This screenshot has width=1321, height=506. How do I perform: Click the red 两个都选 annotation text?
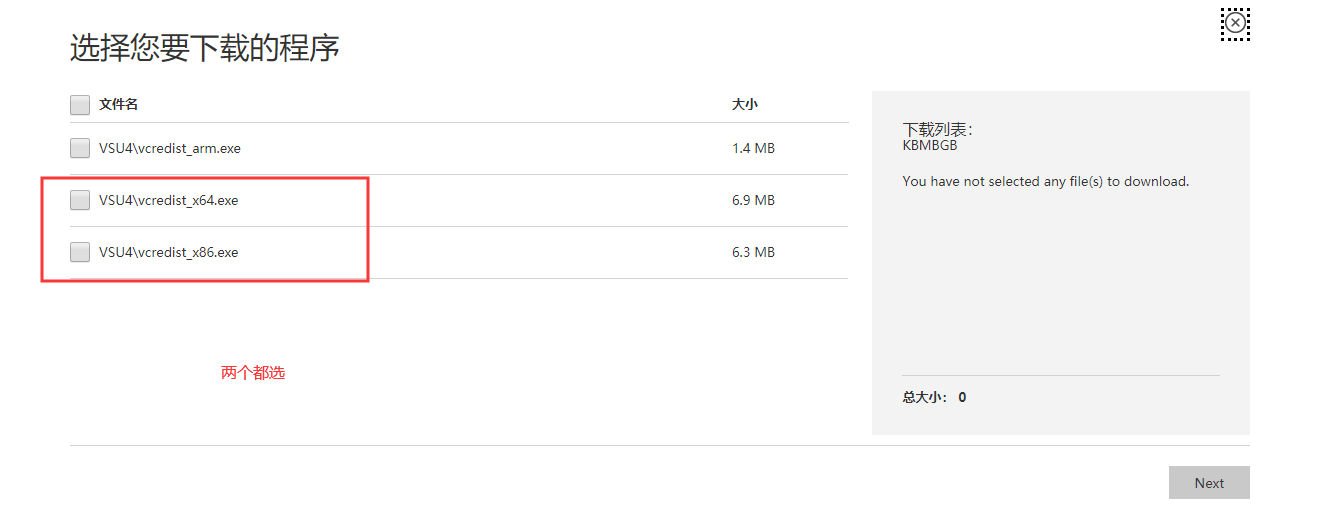coord(253,373)
